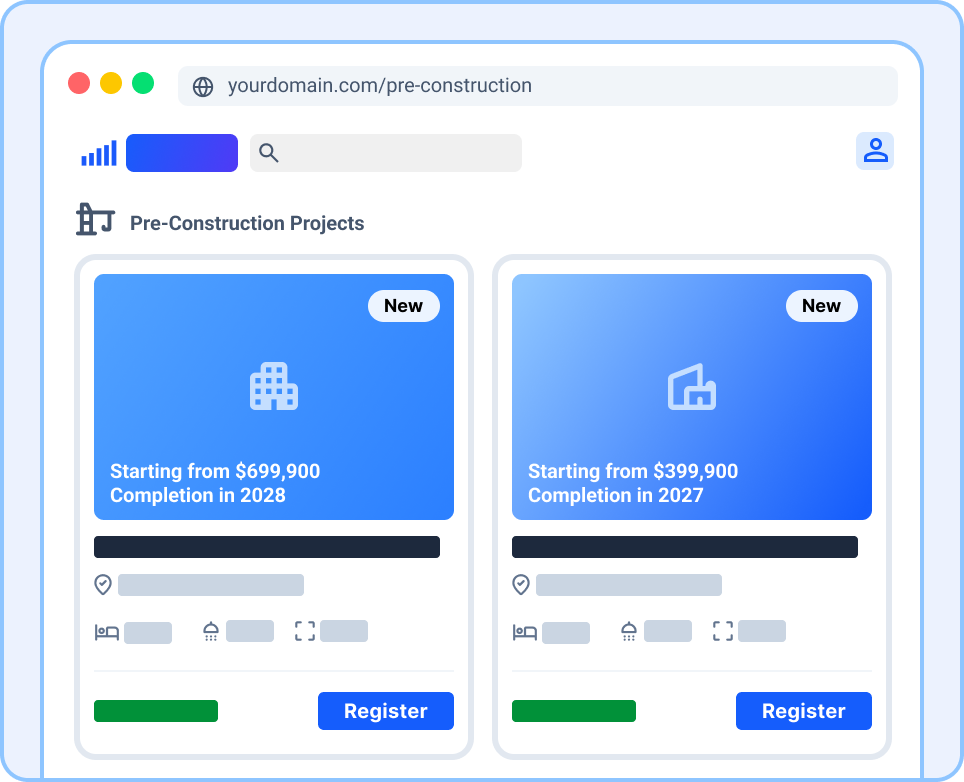Click the square footage icon on second card
Image resolution: width=964 pixels, height=782 pixels.
(x=723, y=631)
